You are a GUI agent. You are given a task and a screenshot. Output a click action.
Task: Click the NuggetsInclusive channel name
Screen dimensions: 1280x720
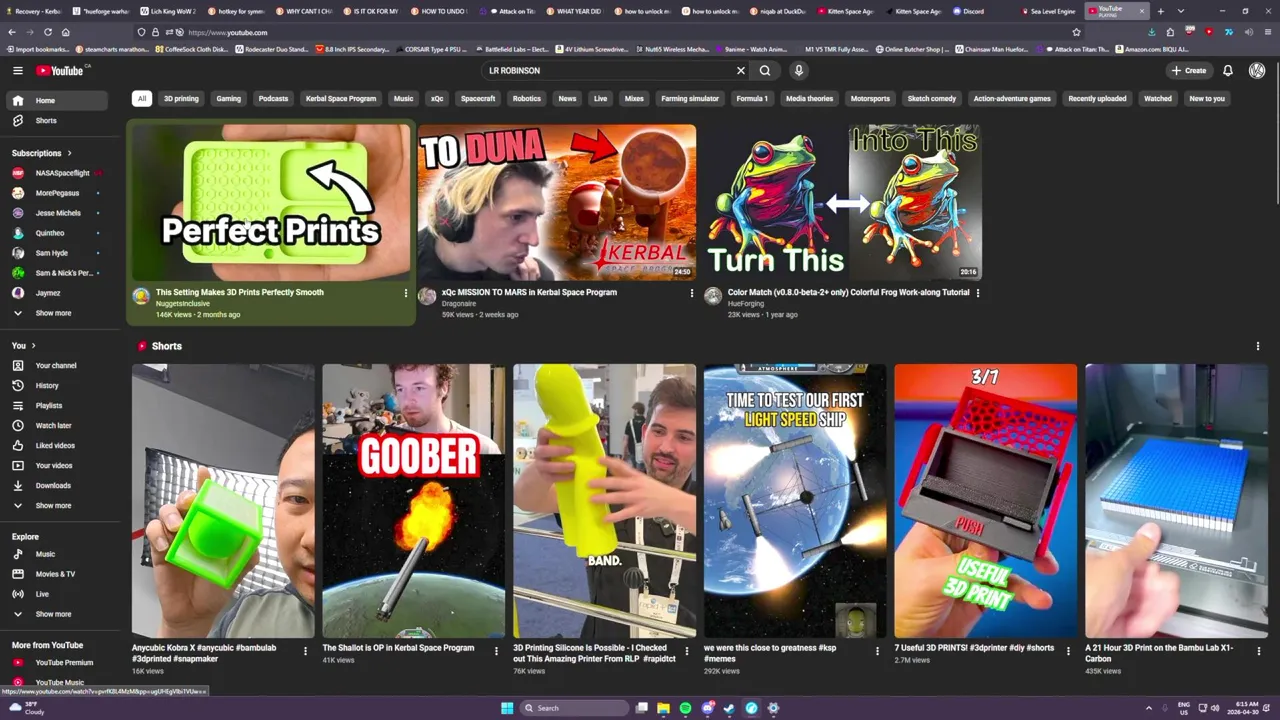183,304
